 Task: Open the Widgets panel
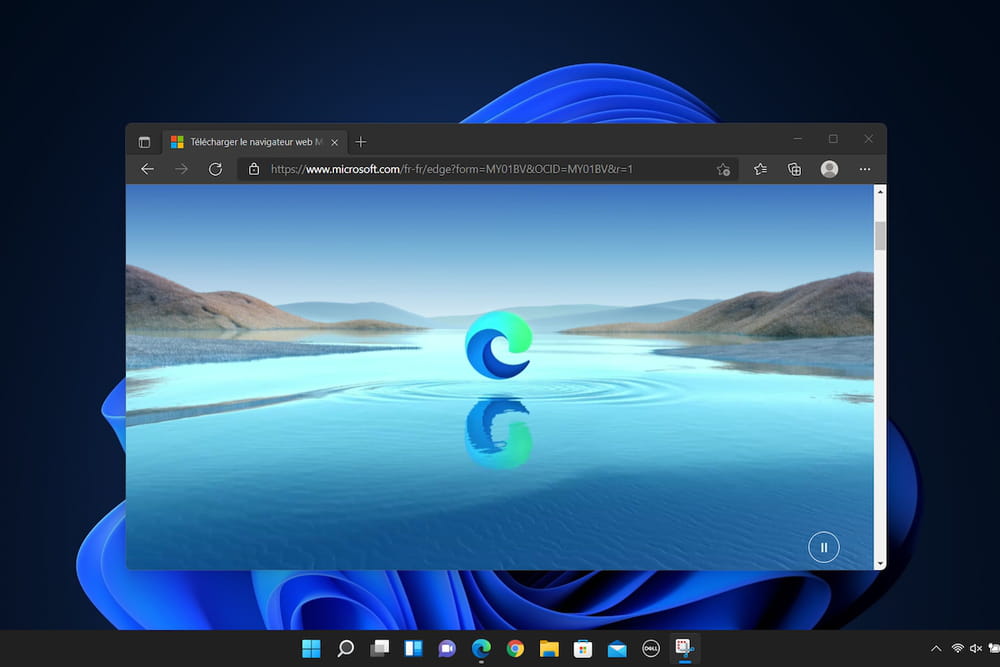413,649
